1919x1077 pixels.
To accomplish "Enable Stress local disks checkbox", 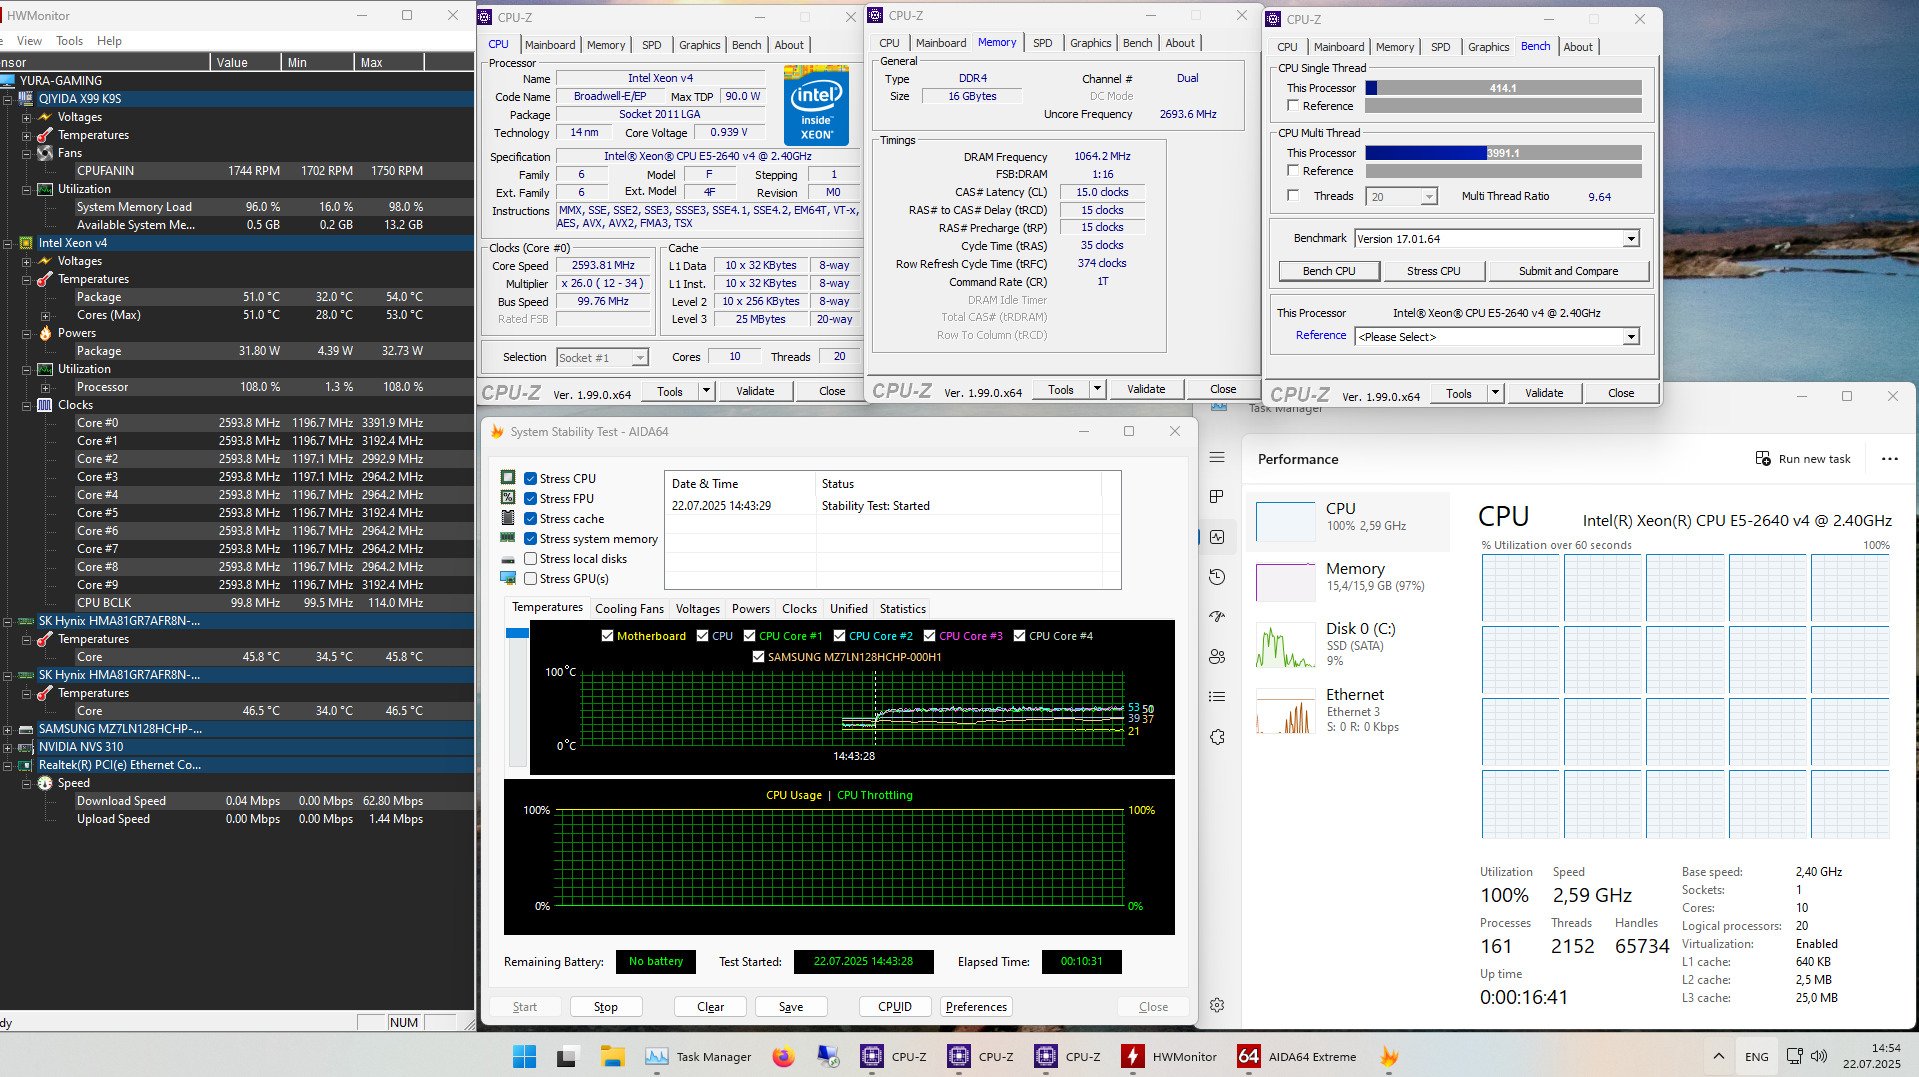I will [531, 559].
